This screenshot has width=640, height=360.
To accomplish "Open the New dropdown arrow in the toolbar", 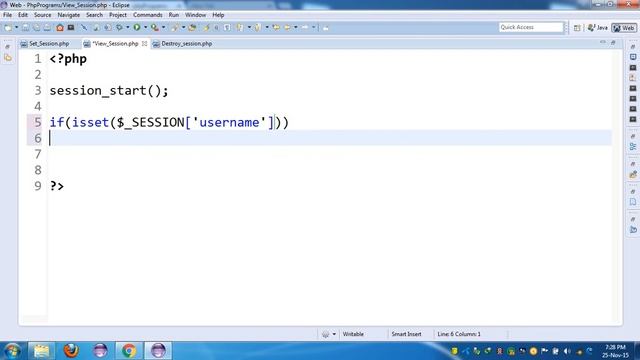I will click(x=17, y=28).
